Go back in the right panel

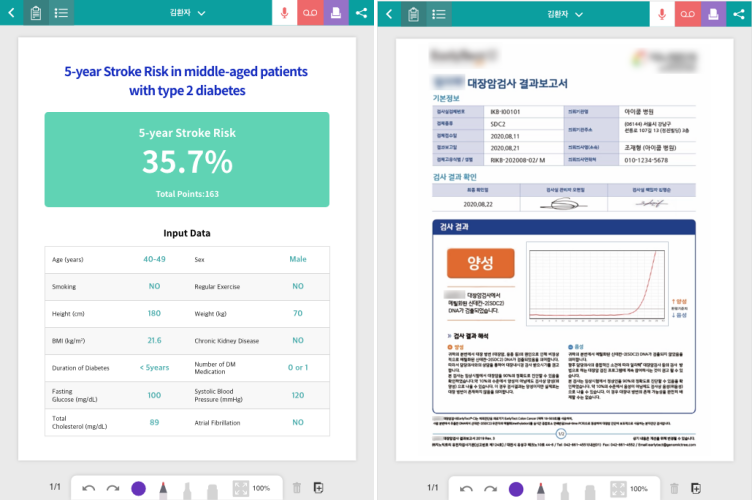(389, 13)
